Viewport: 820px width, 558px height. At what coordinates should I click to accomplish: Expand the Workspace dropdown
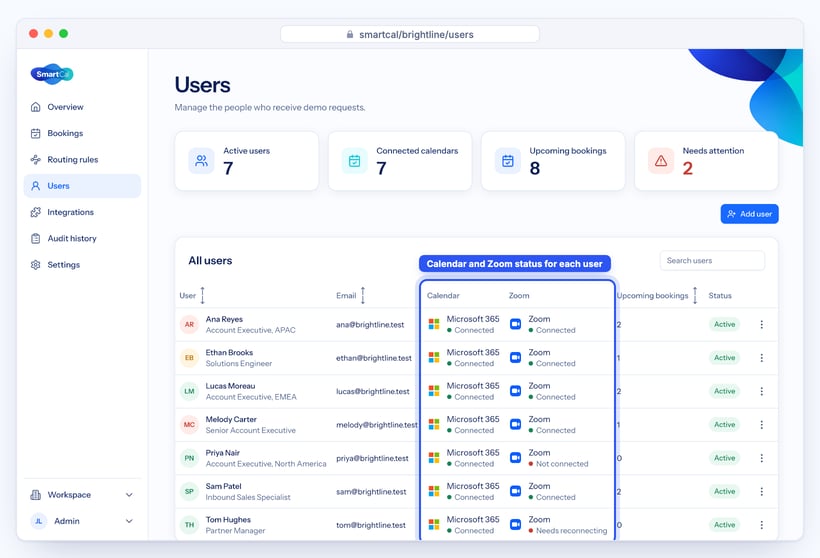coord(129,495)
